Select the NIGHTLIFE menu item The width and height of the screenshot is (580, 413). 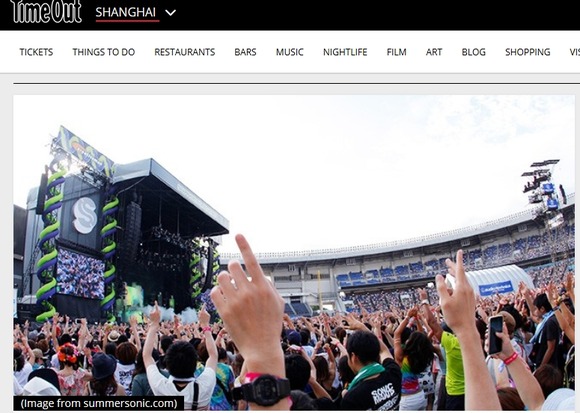point(345,52)
